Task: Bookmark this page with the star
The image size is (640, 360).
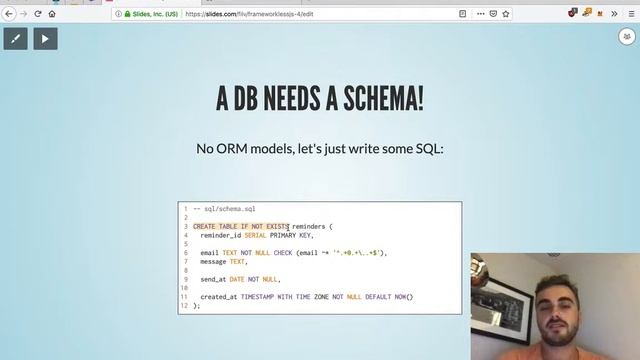Action: [x=506, y=14]
